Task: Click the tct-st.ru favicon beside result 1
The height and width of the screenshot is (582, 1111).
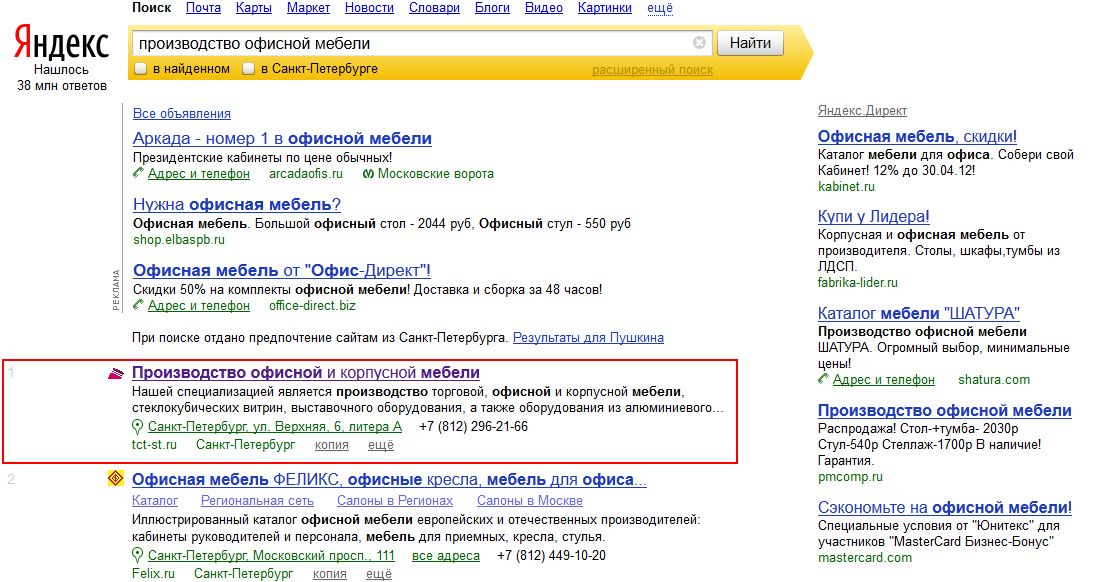Action: (x=115, y=373)
